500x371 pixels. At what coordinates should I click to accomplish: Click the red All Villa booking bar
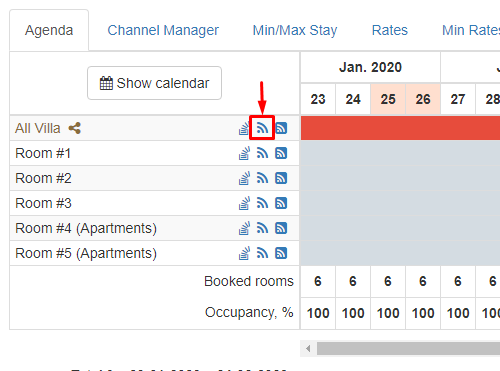tap(400, 128)
